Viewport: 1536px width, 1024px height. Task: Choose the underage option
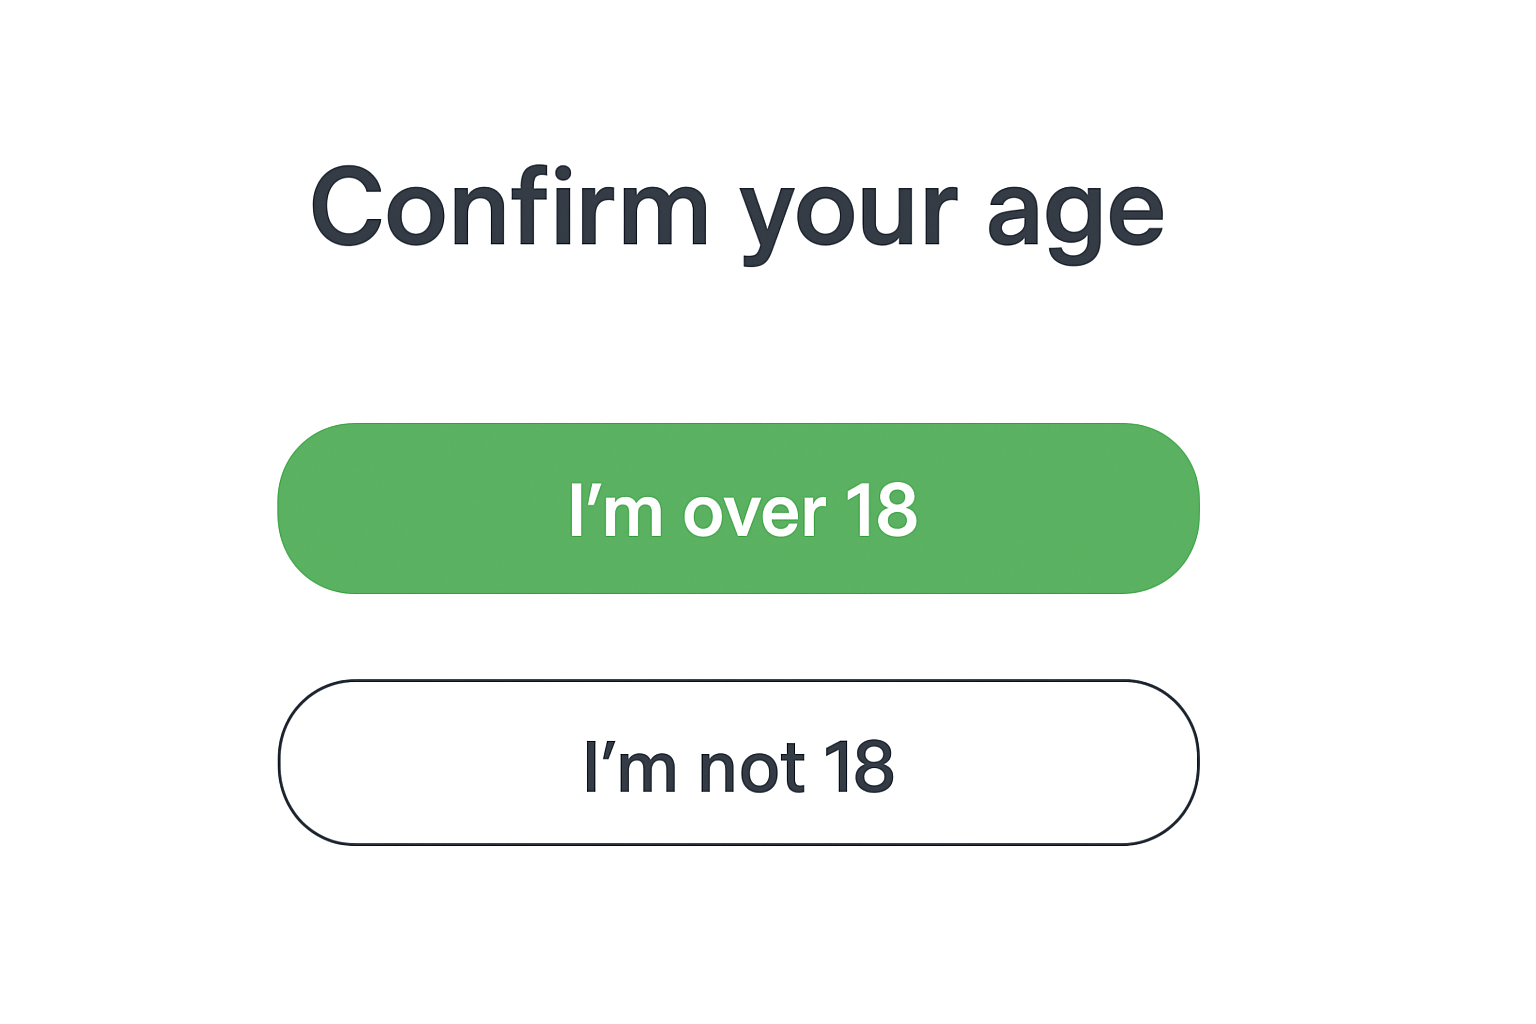[x=738, y=763]
